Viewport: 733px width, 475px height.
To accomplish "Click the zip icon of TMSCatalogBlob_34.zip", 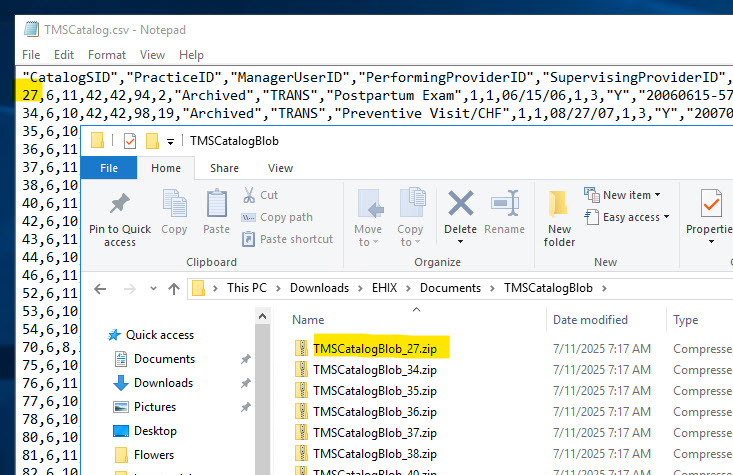I will click(302, 369).
